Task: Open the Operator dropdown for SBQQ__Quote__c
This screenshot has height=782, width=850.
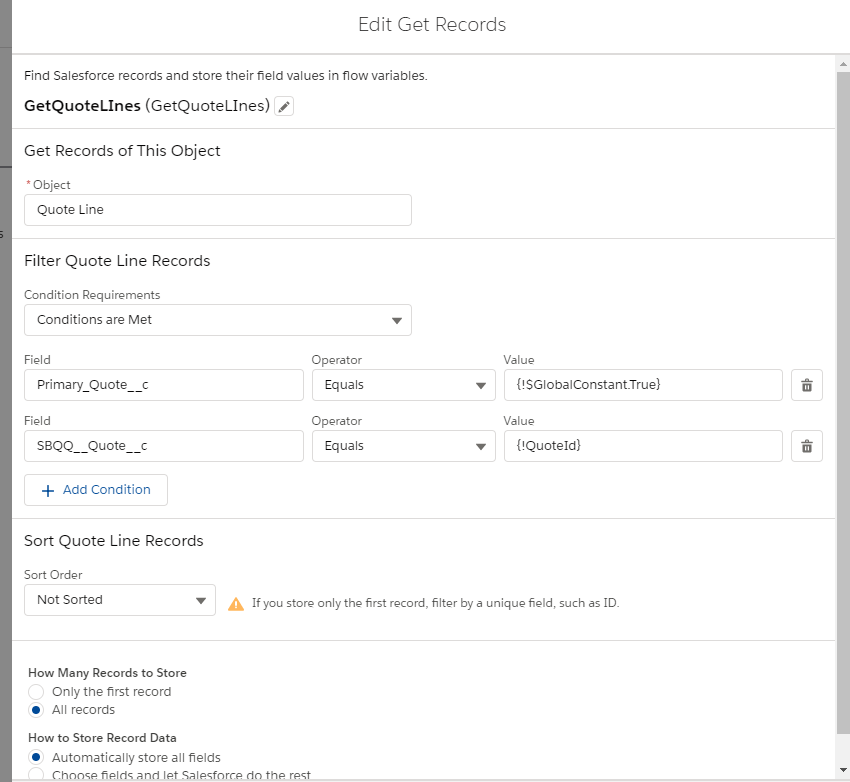Action: tap(403, 446)
